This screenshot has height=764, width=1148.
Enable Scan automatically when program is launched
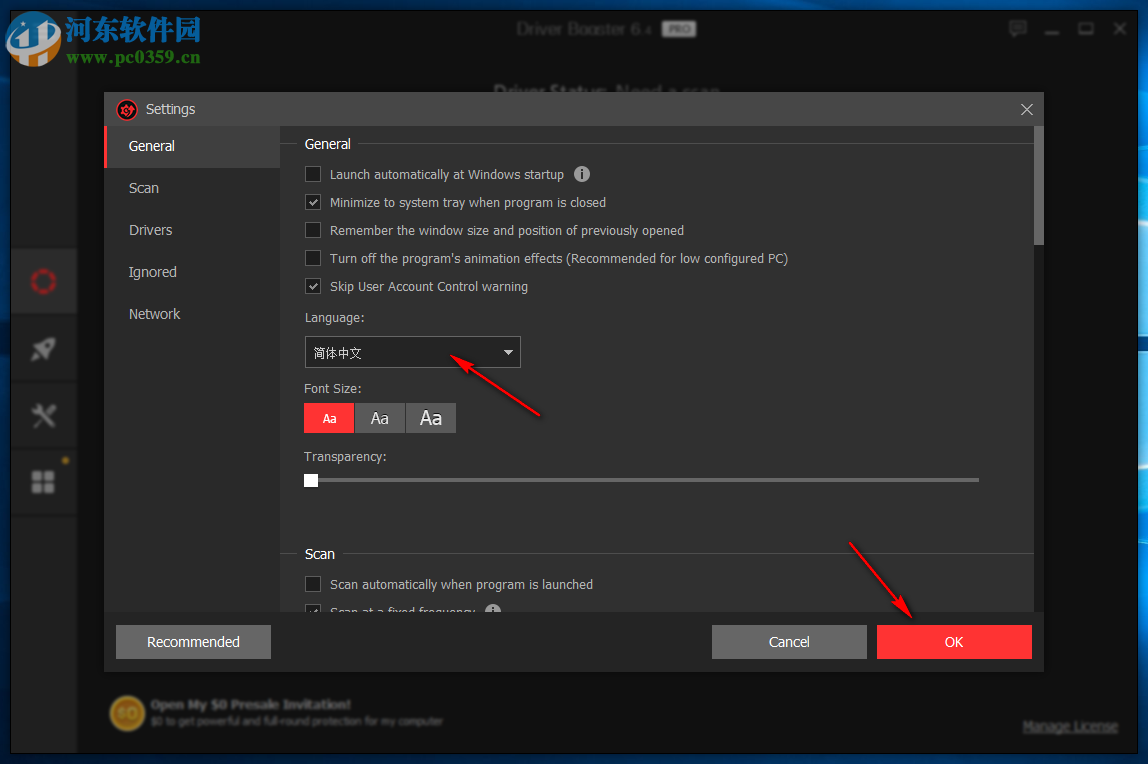click(x=313, y=584)
